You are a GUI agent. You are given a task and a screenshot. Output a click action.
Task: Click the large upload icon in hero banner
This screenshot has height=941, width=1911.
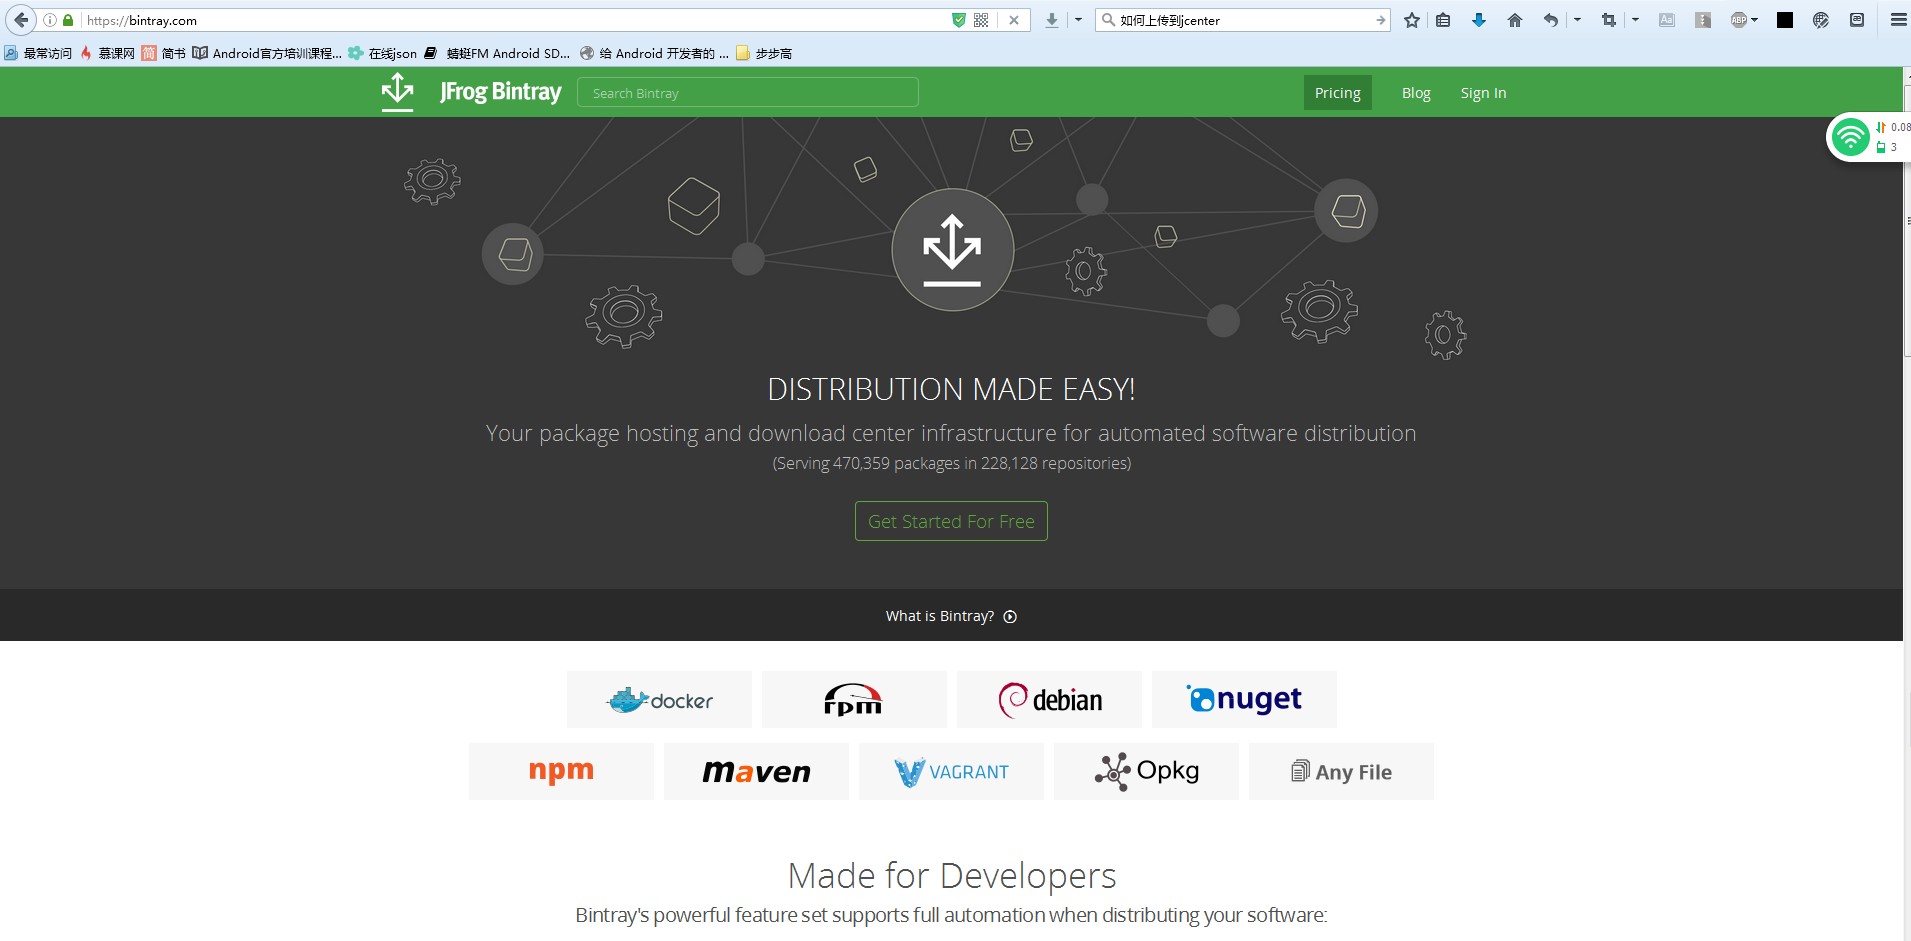[952, 250]
